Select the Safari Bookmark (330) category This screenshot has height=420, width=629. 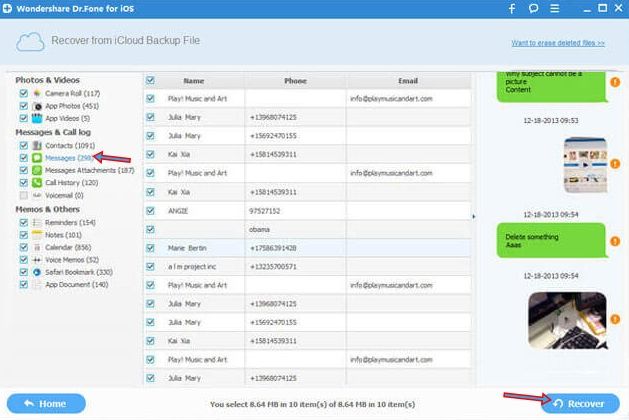click(x=79, y=272)
